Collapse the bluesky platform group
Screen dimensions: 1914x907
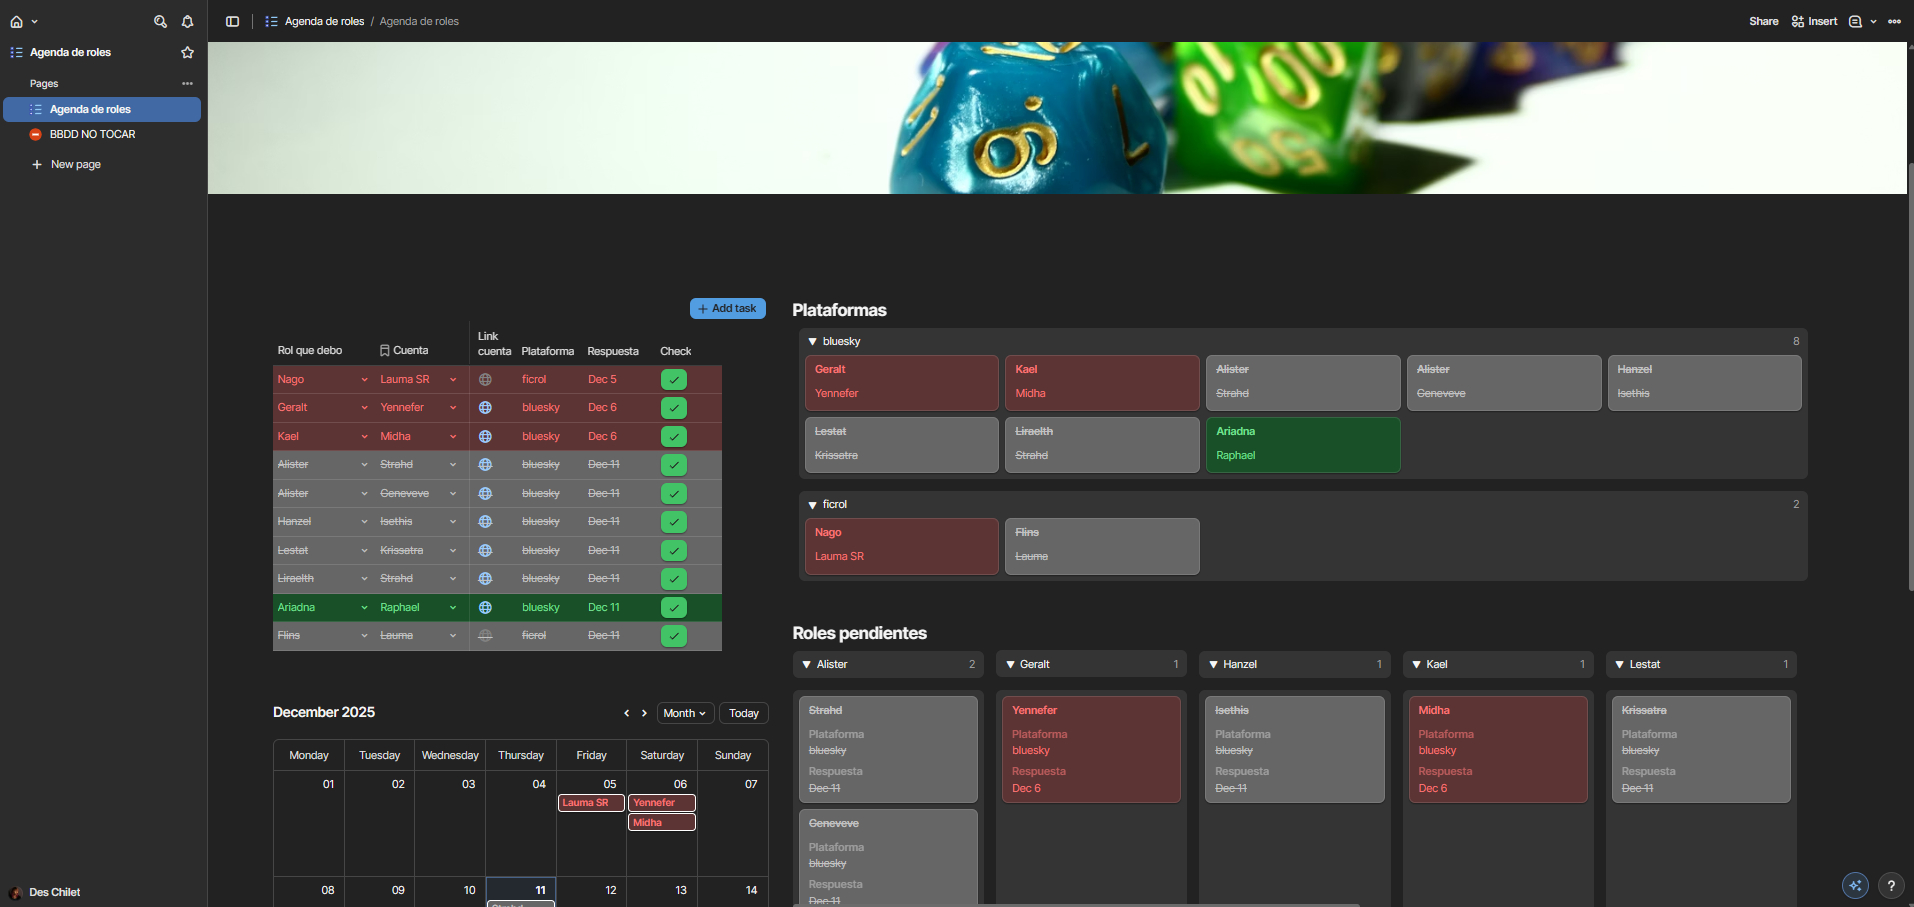point(813,342)
